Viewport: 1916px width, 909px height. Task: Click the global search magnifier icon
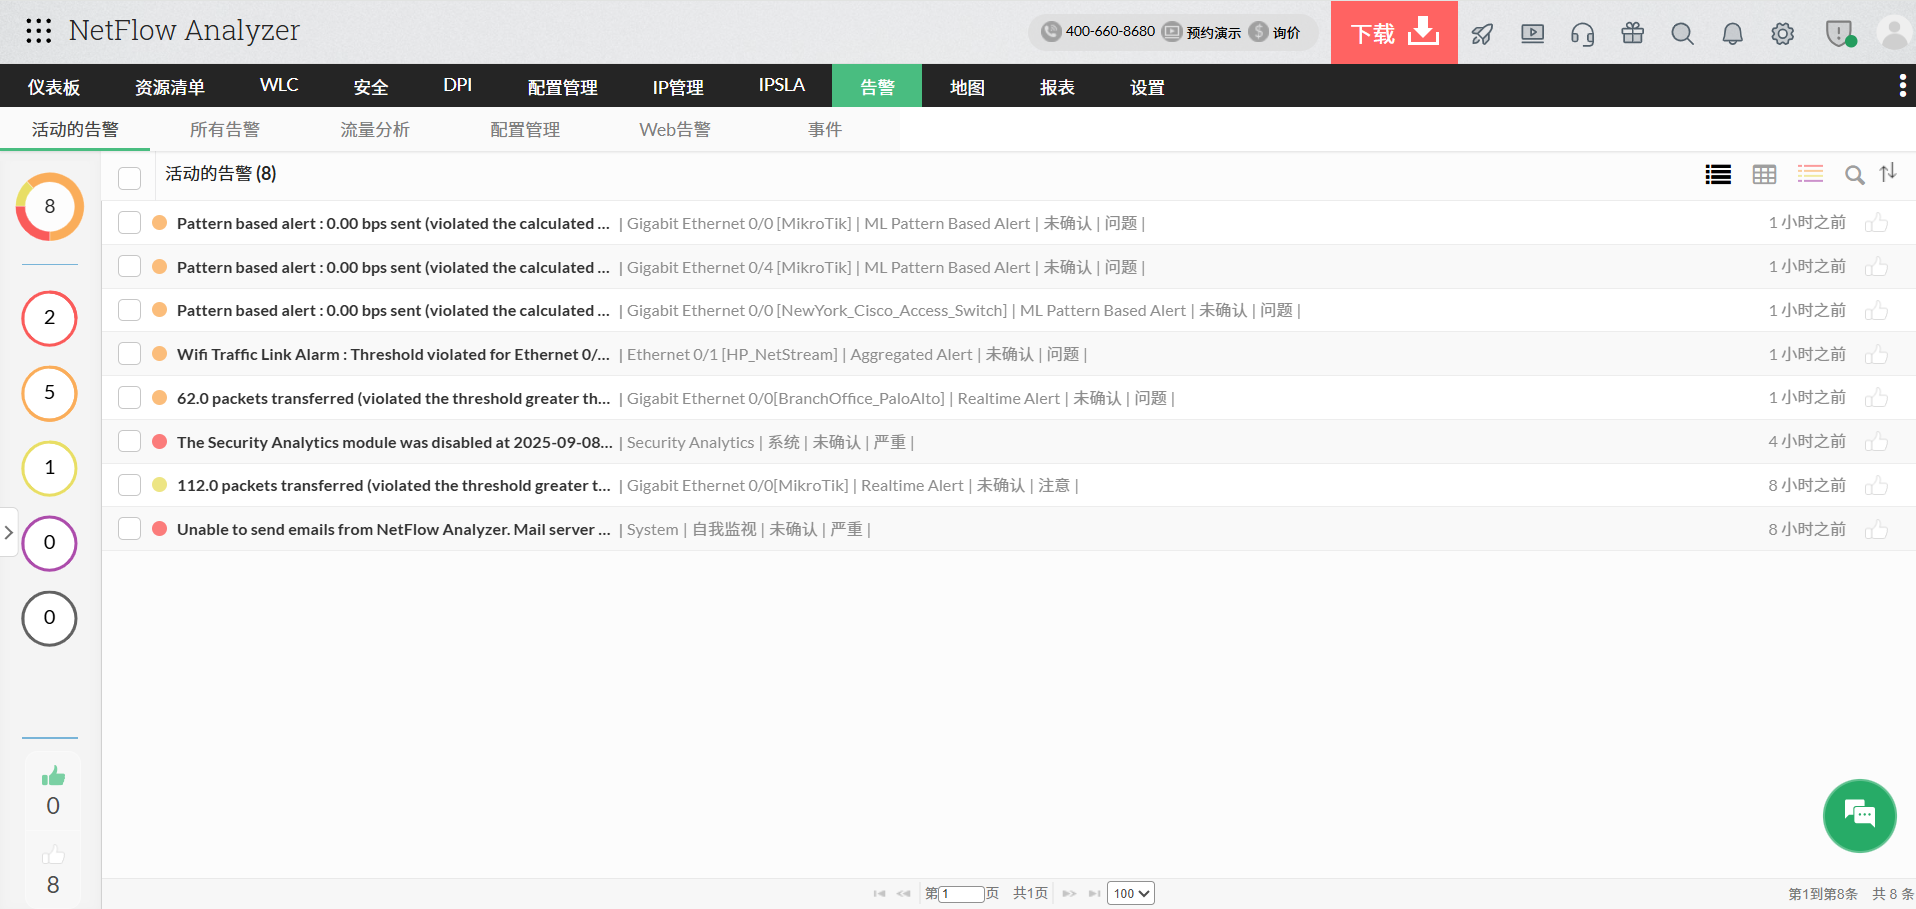pos(1682,33)
